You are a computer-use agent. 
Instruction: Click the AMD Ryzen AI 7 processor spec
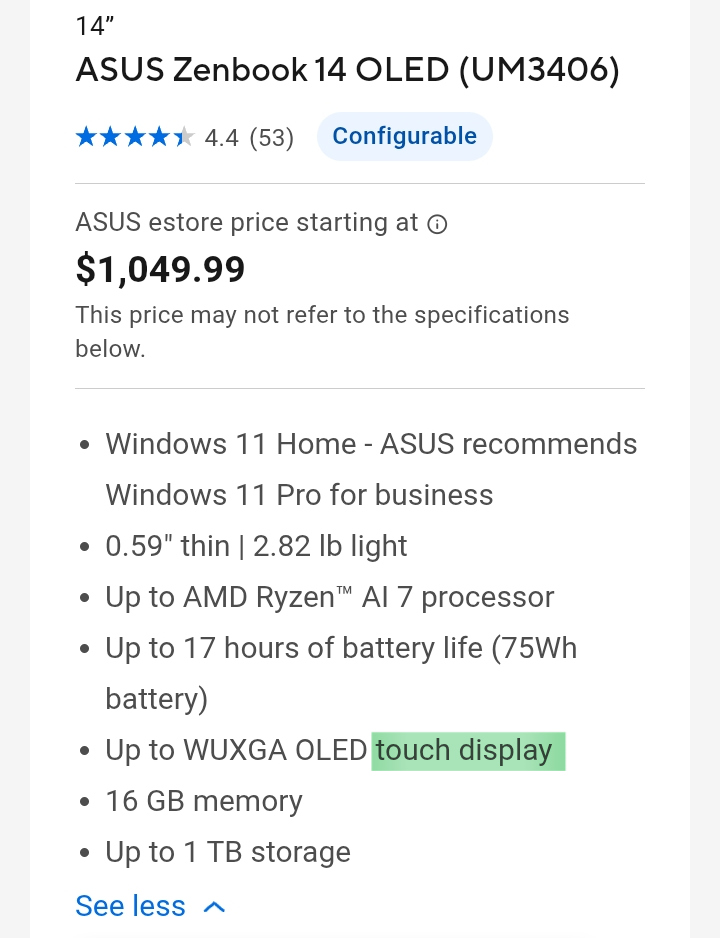pyautogui.click(x=329, y=598)
